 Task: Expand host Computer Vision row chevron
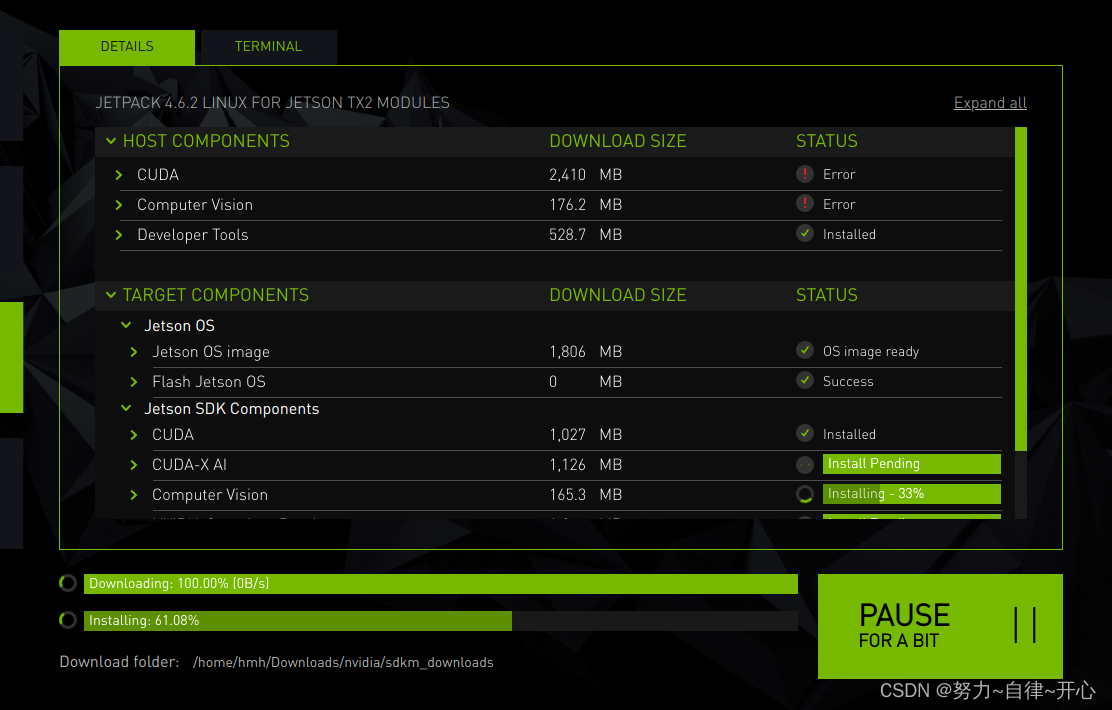pyautogui.click(x=119, y=205)
